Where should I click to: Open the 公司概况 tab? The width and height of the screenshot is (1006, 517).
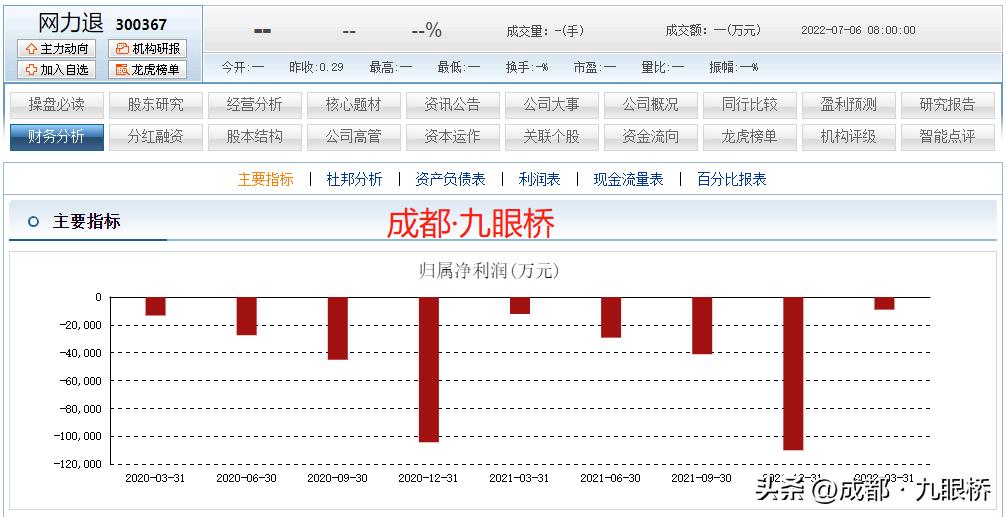point(651,105)
